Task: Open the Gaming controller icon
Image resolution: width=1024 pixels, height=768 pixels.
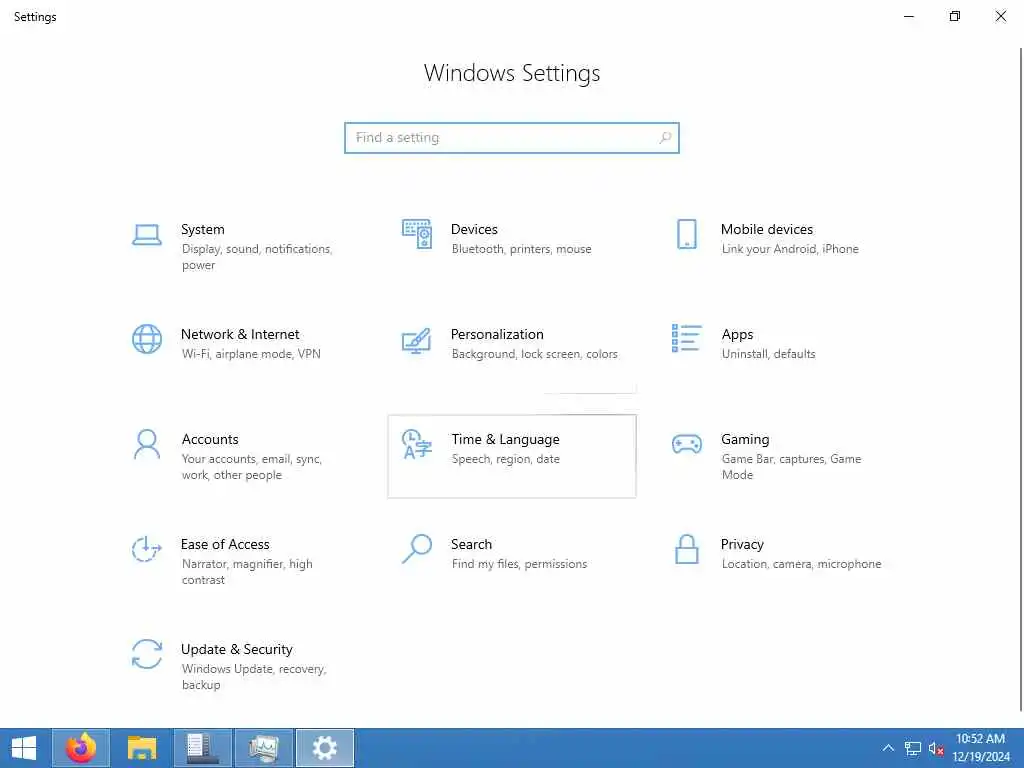Action: (686, 444)
